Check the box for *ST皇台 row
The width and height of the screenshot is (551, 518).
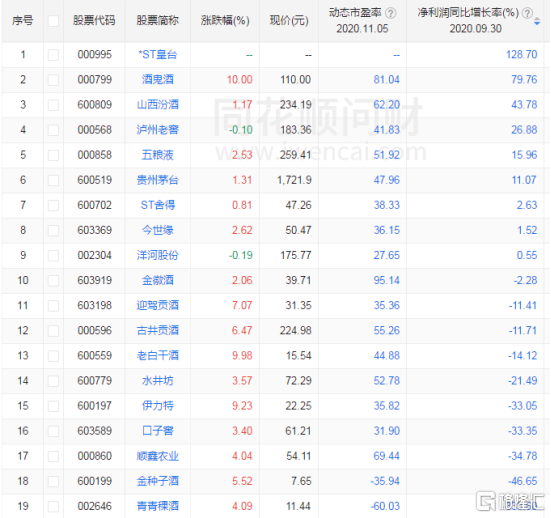click(53, 55)
